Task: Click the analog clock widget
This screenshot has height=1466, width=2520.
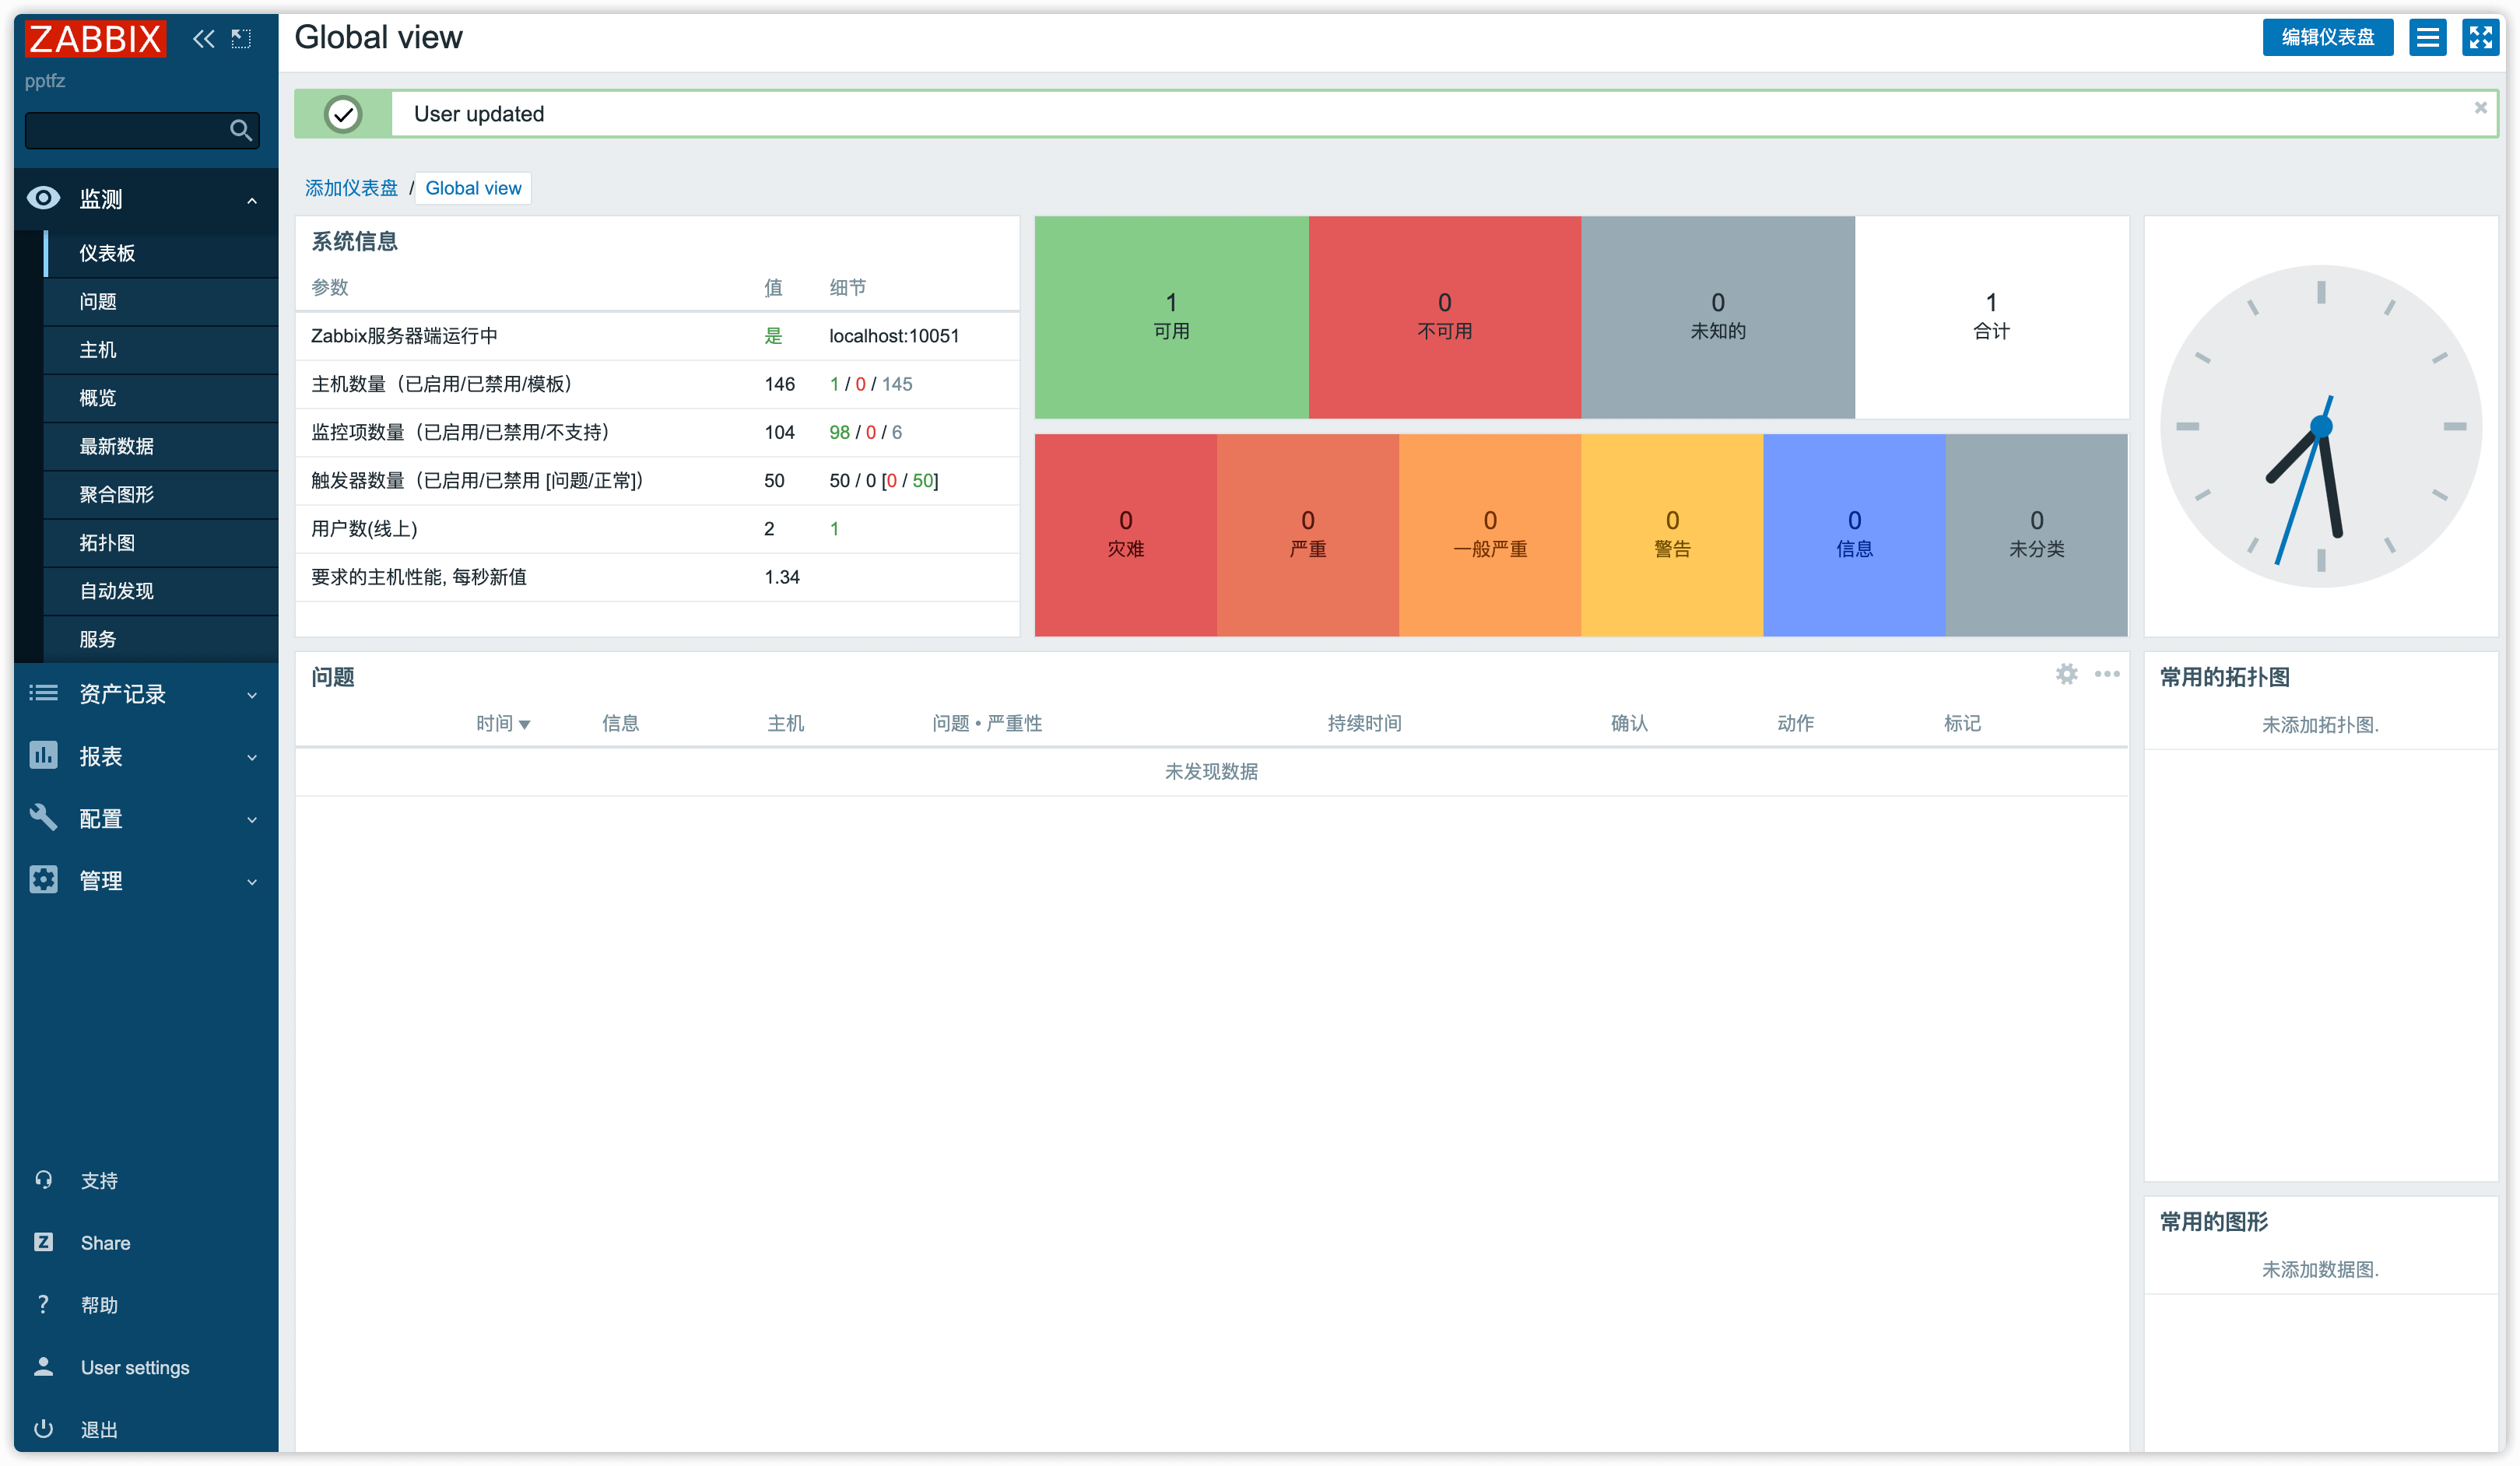Action: pos(2320,426)
